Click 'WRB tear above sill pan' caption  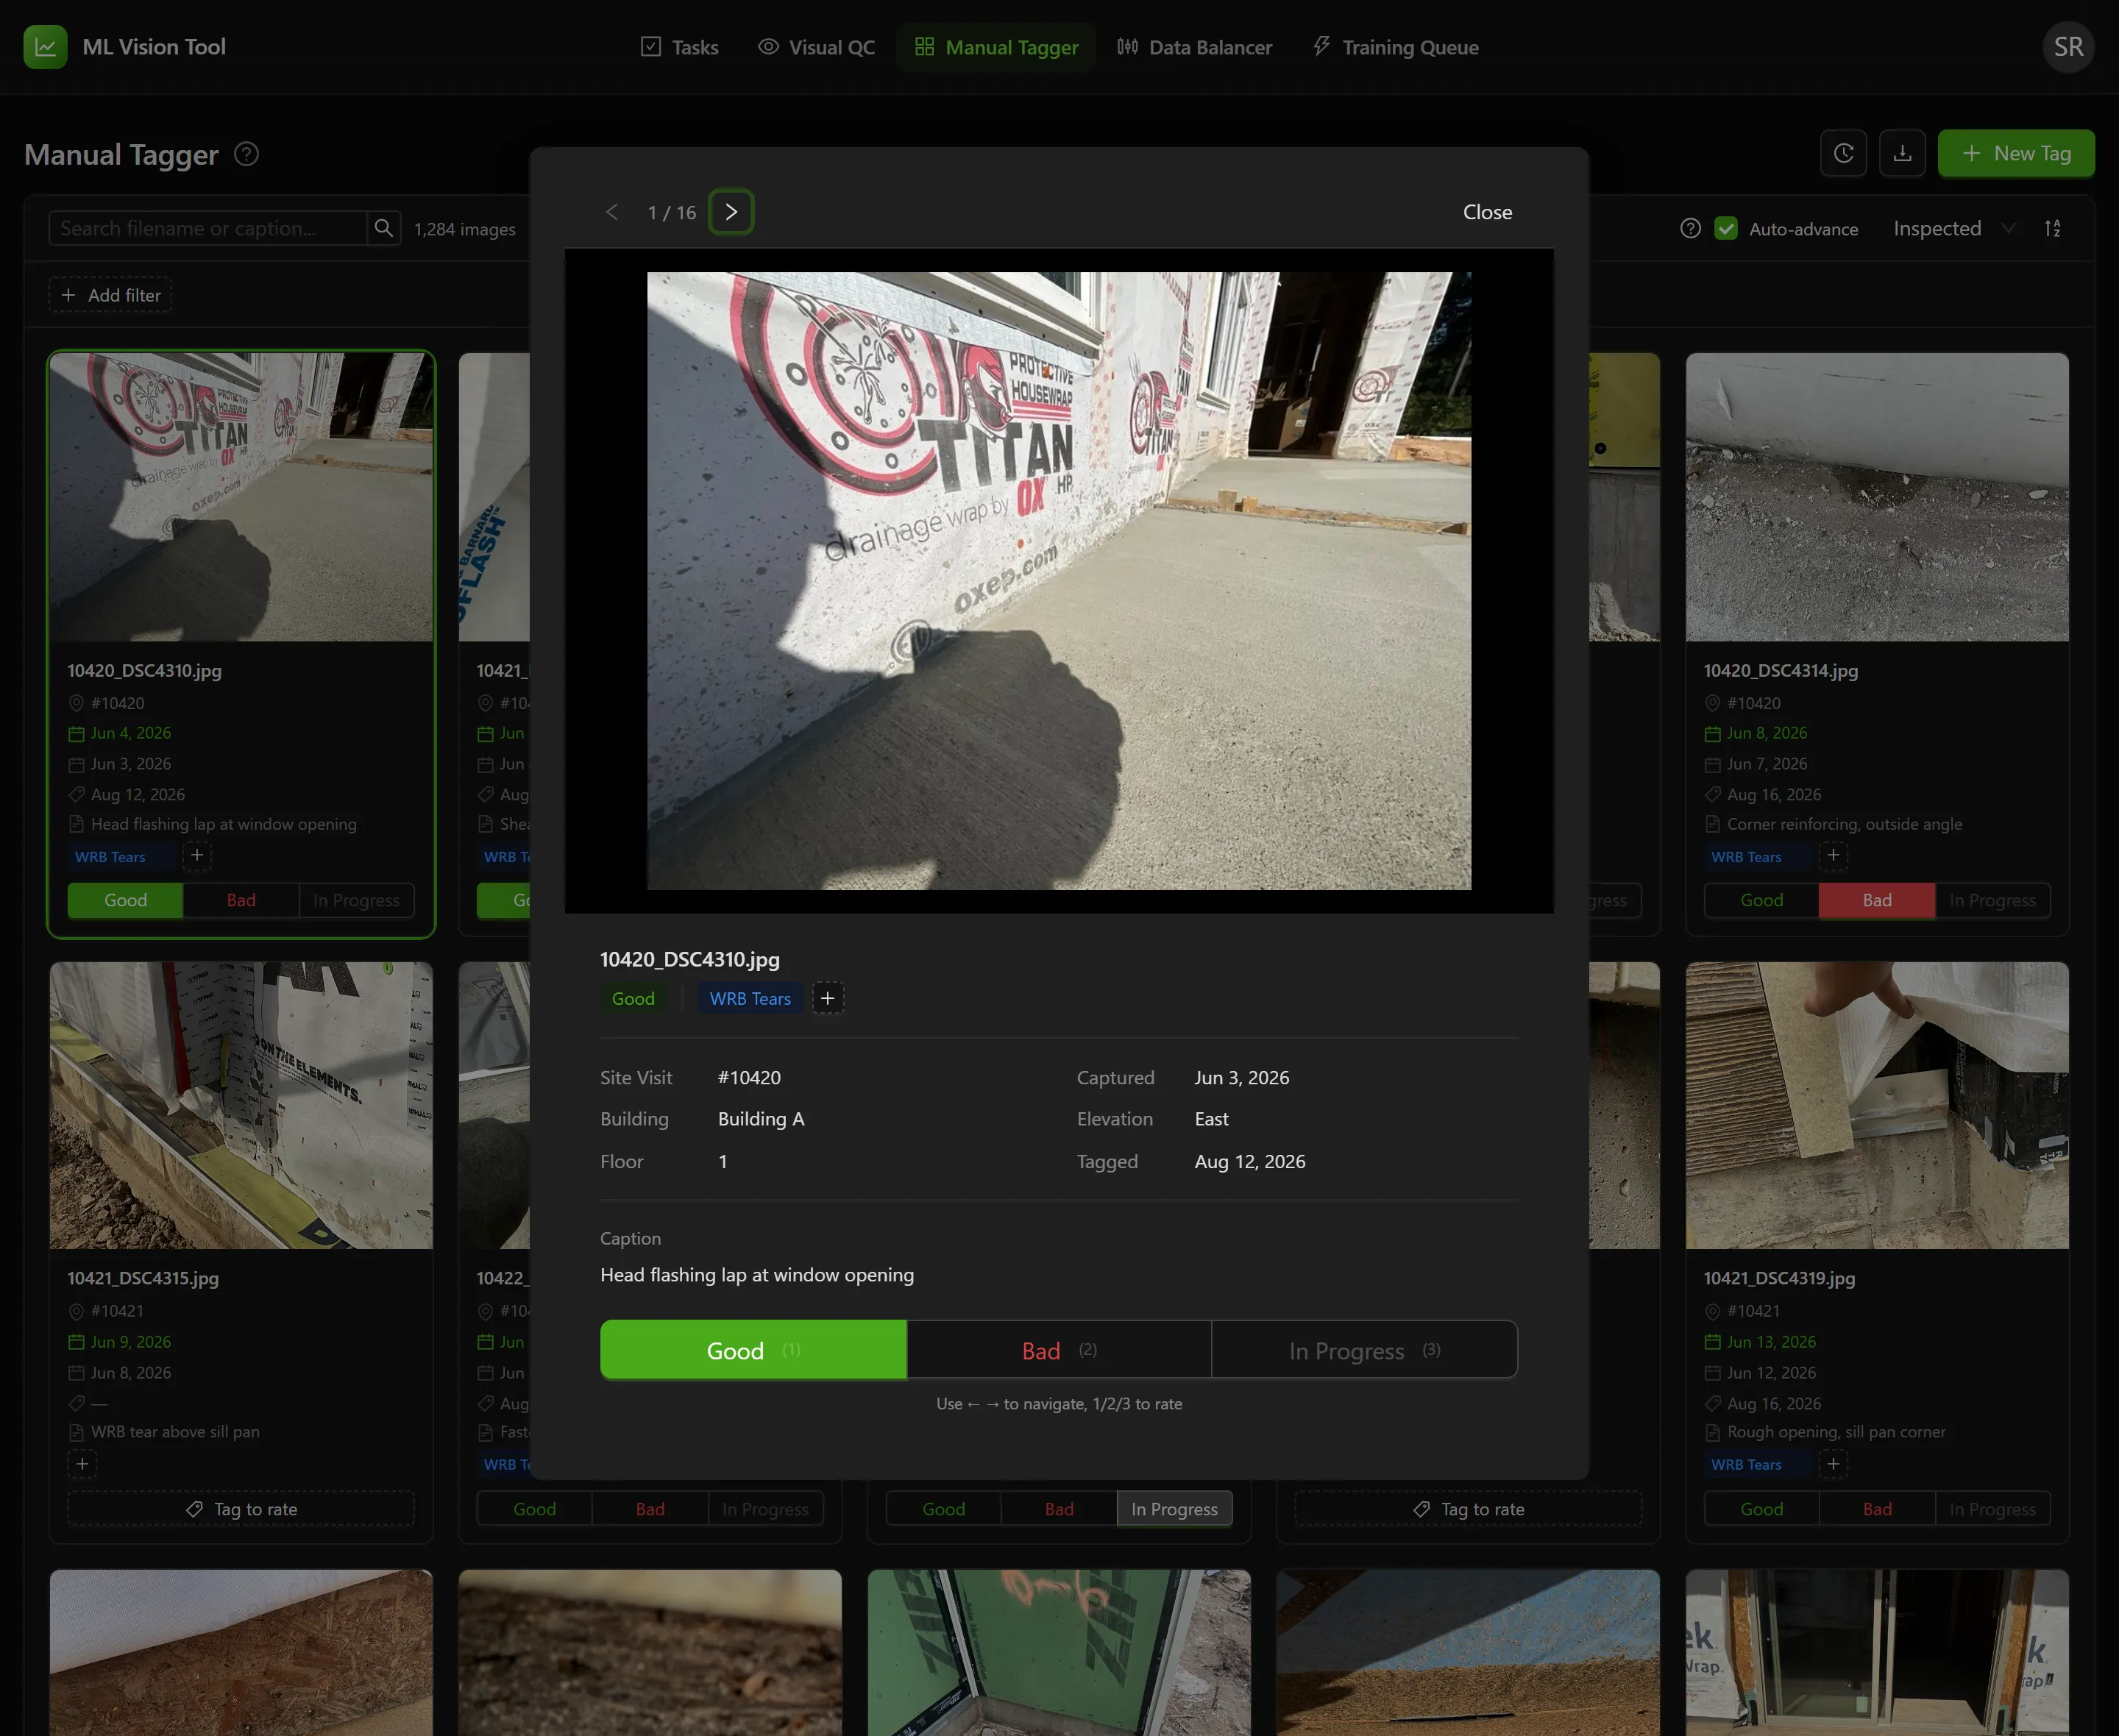[175, 1432]
